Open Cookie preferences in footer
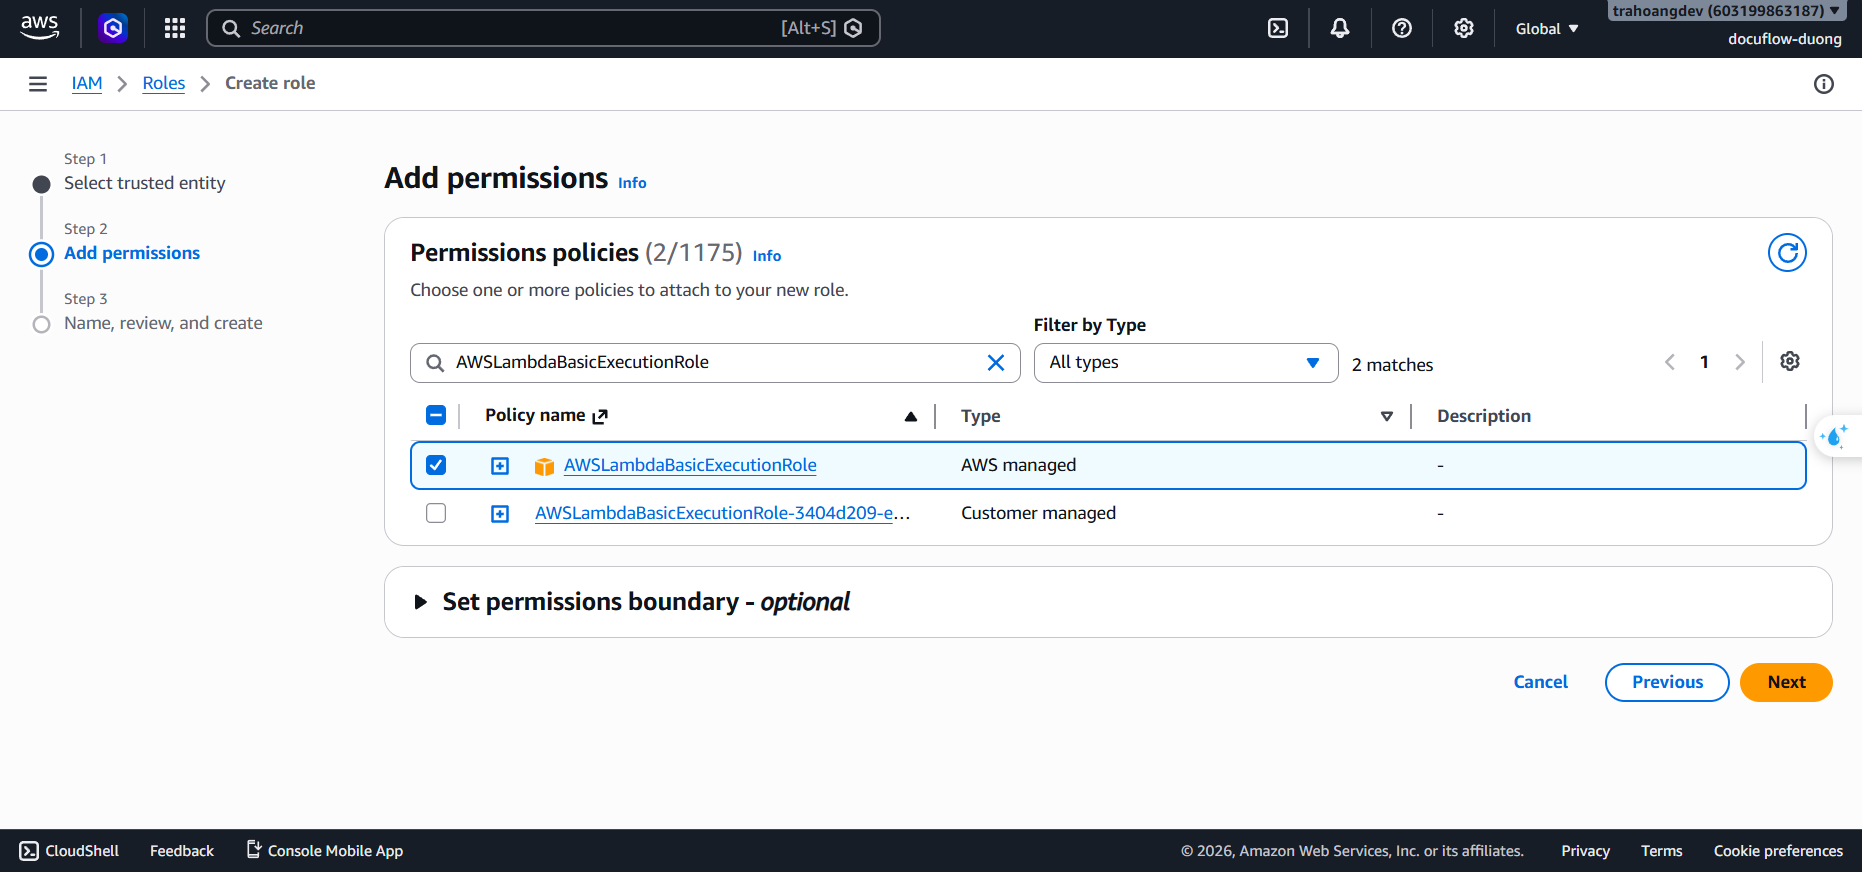The width and height of the screenshot is (1862, 872). (1778, 851)
